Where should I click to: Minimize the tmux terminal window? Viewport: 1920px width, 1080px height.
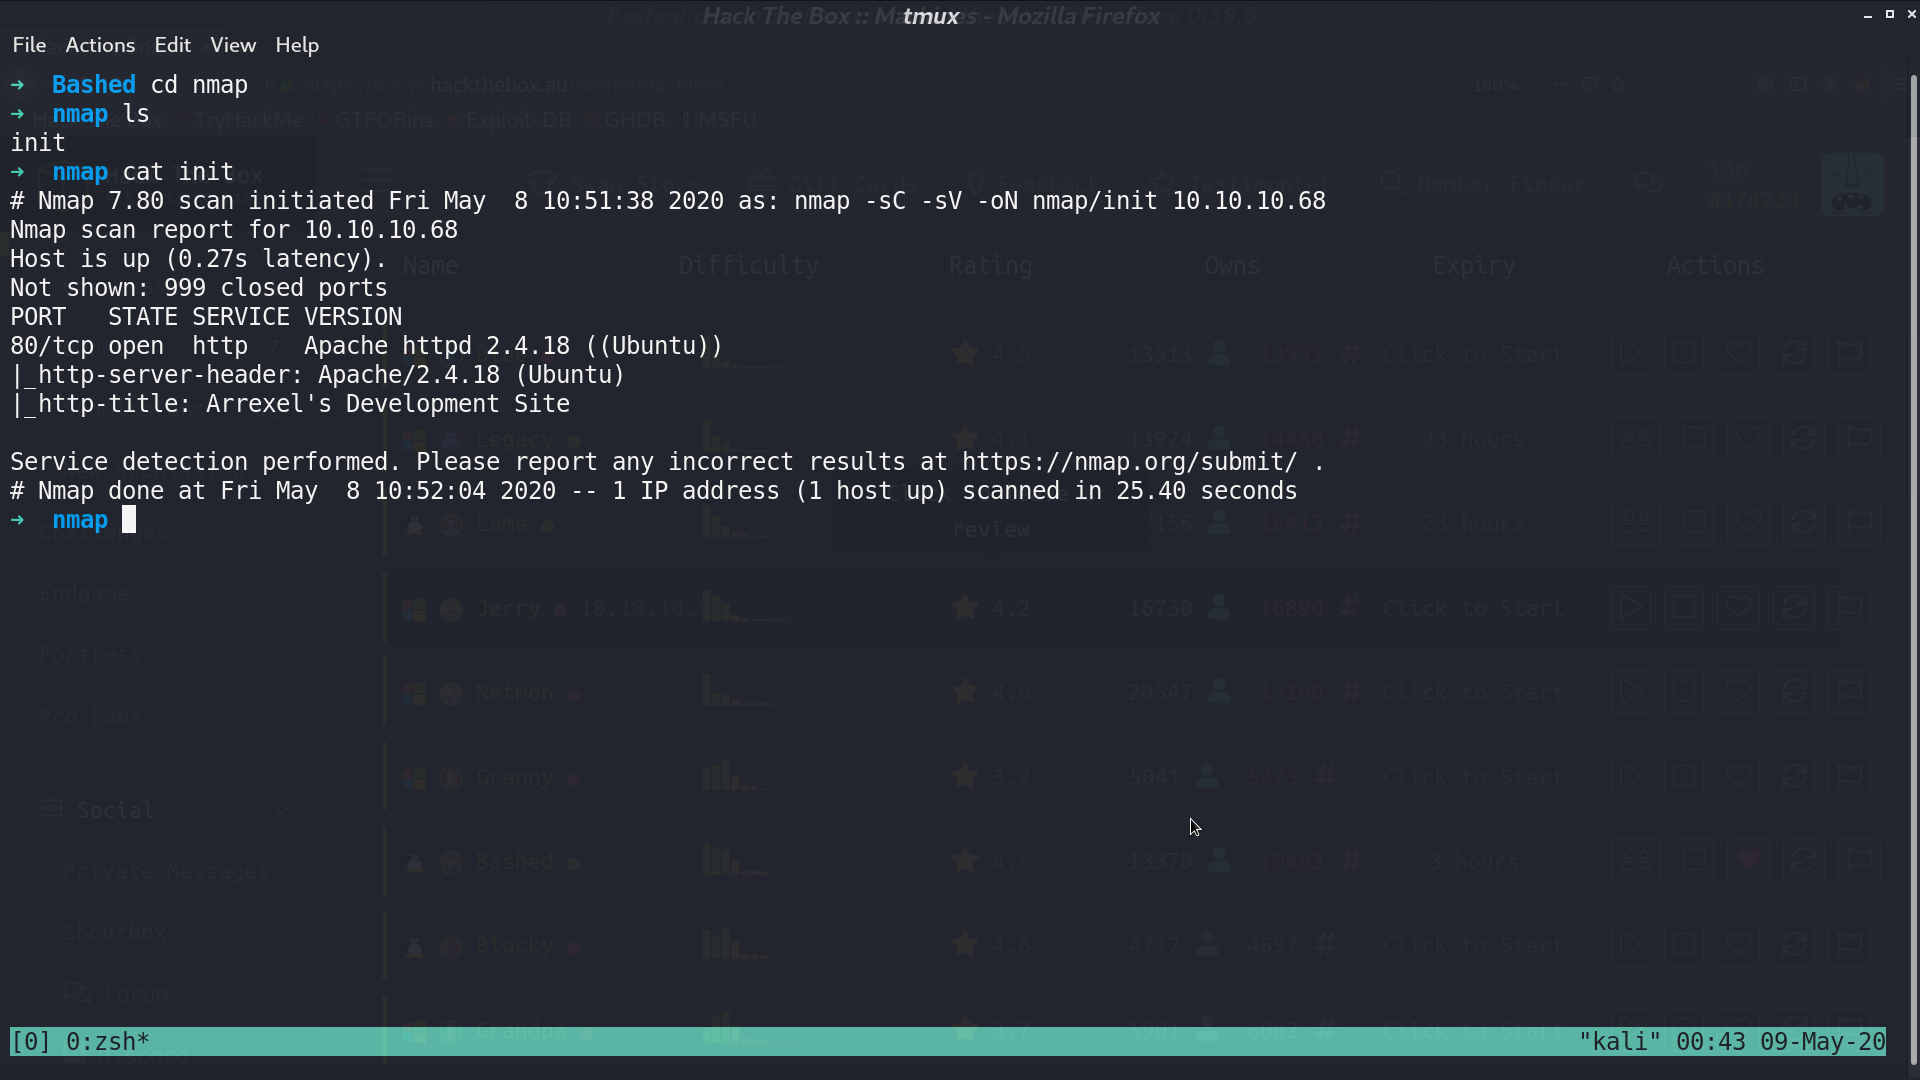point(1867,15)
